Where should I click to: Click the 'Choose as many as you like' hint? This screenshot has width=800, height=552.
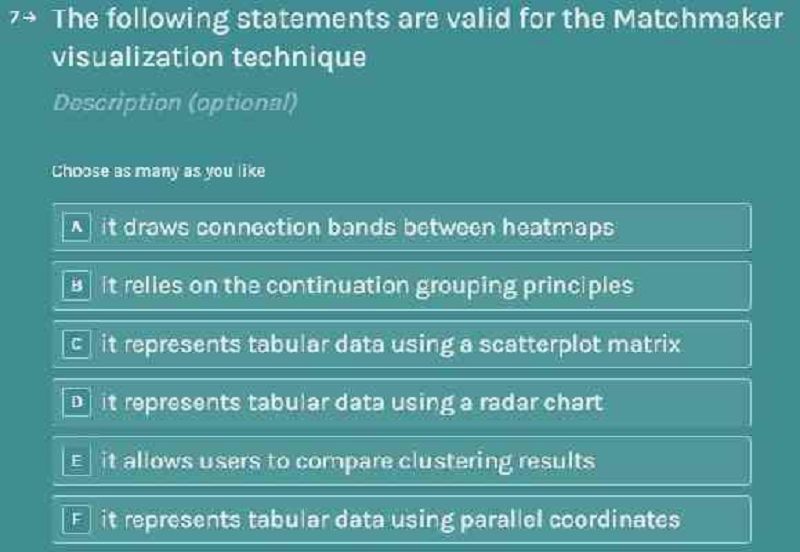[x=159, y=171]
